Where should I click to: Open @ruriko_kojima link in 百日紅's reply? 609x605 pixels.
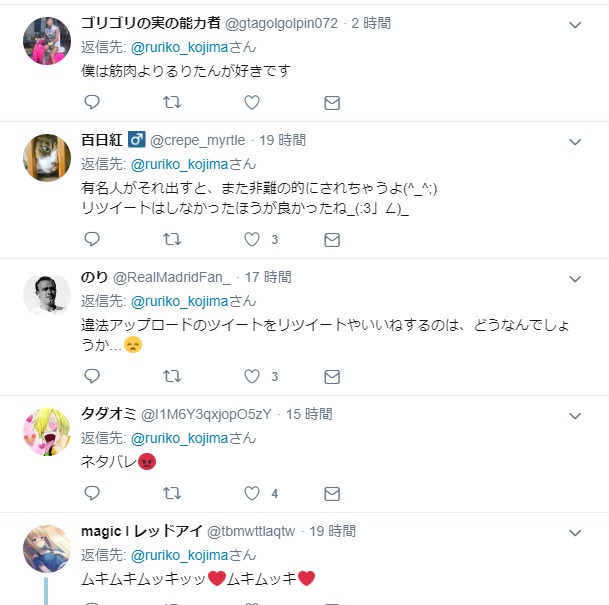[179, 165]
